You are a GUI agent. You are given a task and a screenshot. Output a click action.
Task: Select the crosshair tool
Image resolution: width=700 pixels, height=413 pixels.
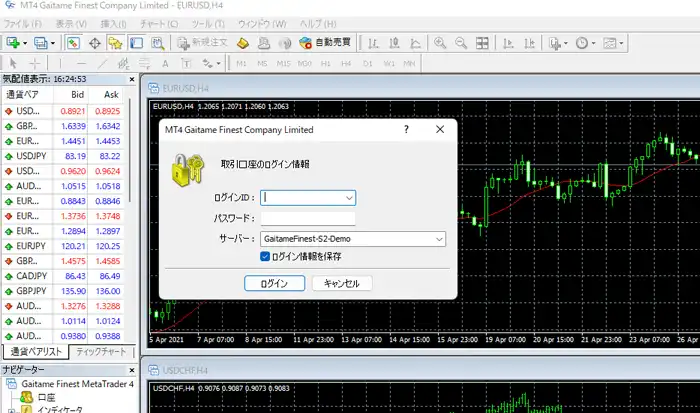coord(35,63)
